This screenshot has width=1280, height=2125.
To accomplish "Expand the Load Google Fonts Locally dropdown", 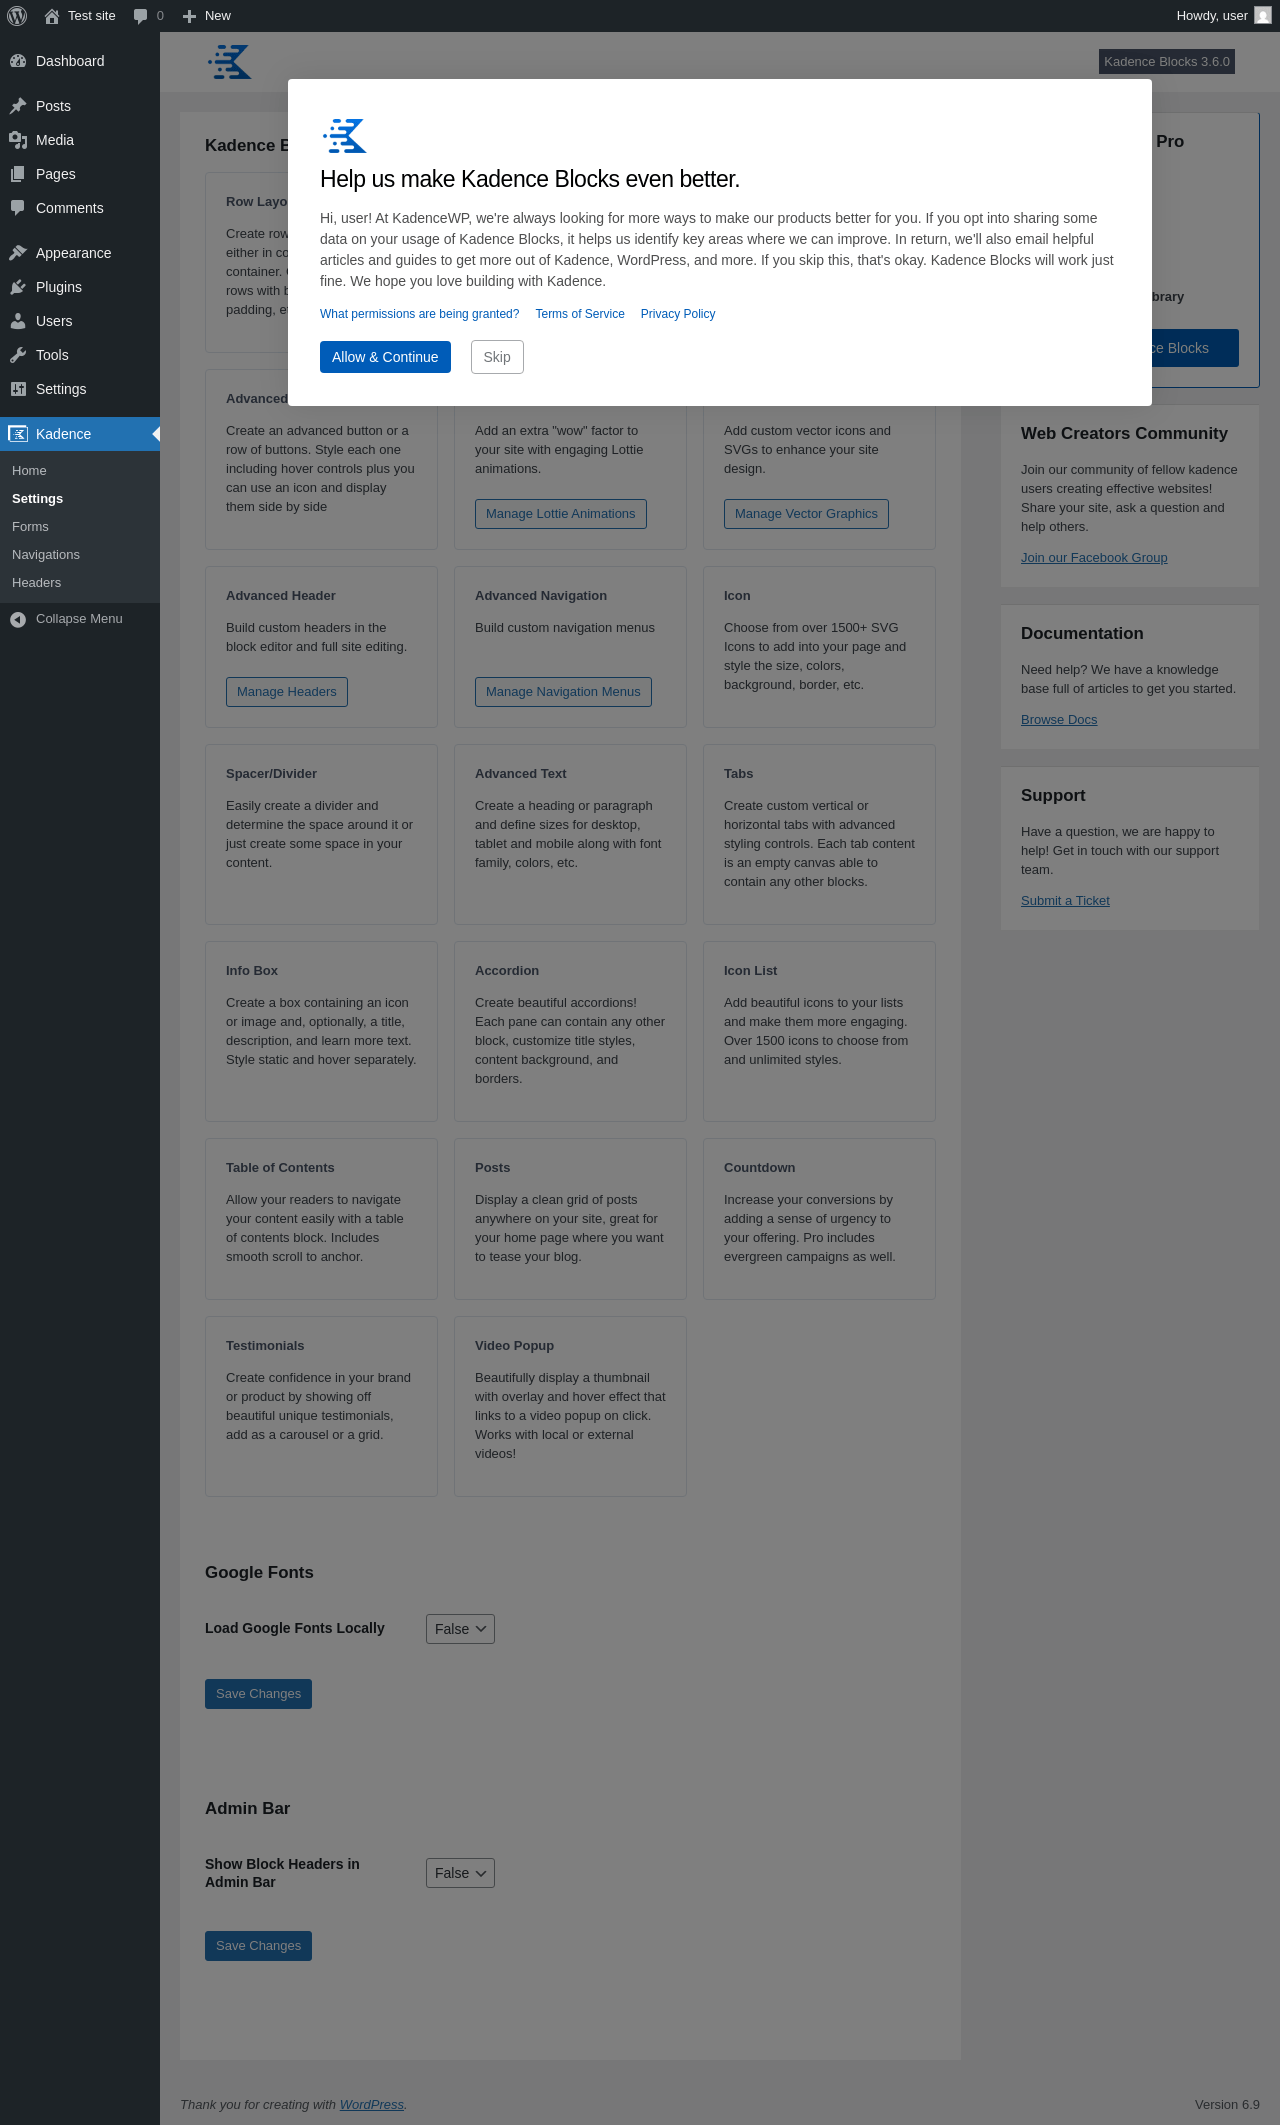I will (460, 1629).
